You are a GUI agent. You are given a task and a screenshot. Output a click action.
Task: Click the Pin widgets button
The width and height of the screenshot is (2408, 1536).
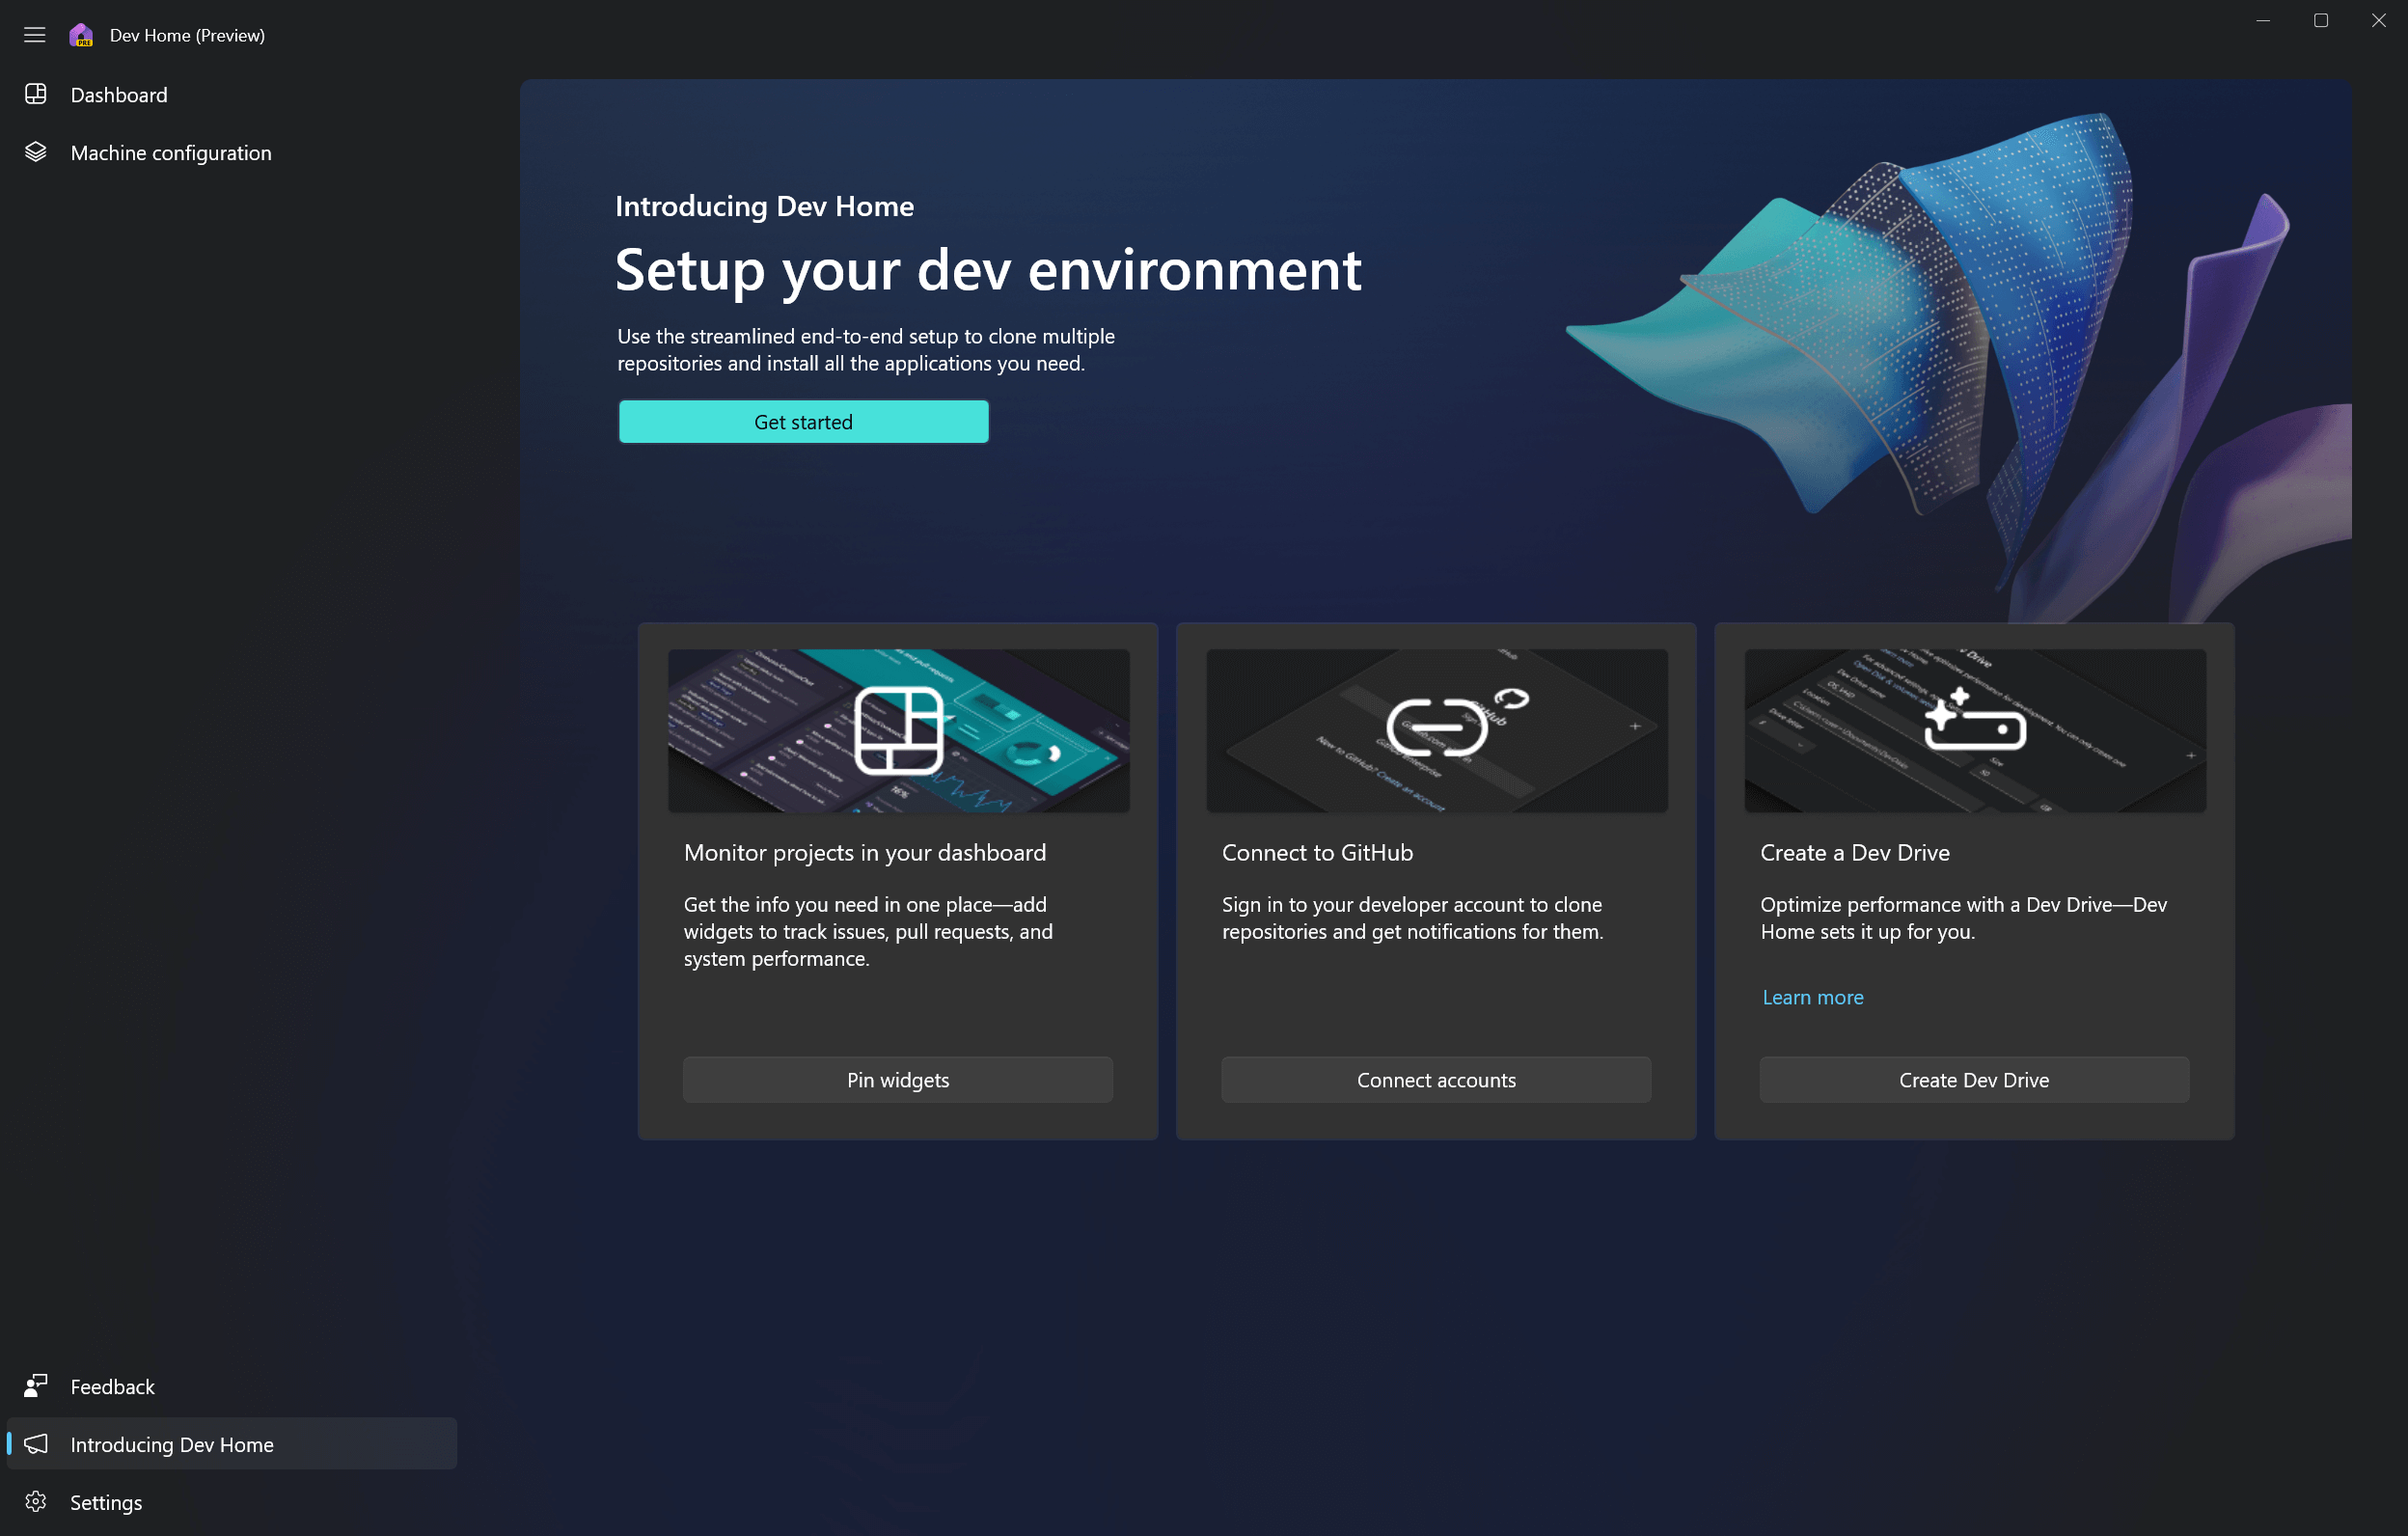pos(897,1078)
